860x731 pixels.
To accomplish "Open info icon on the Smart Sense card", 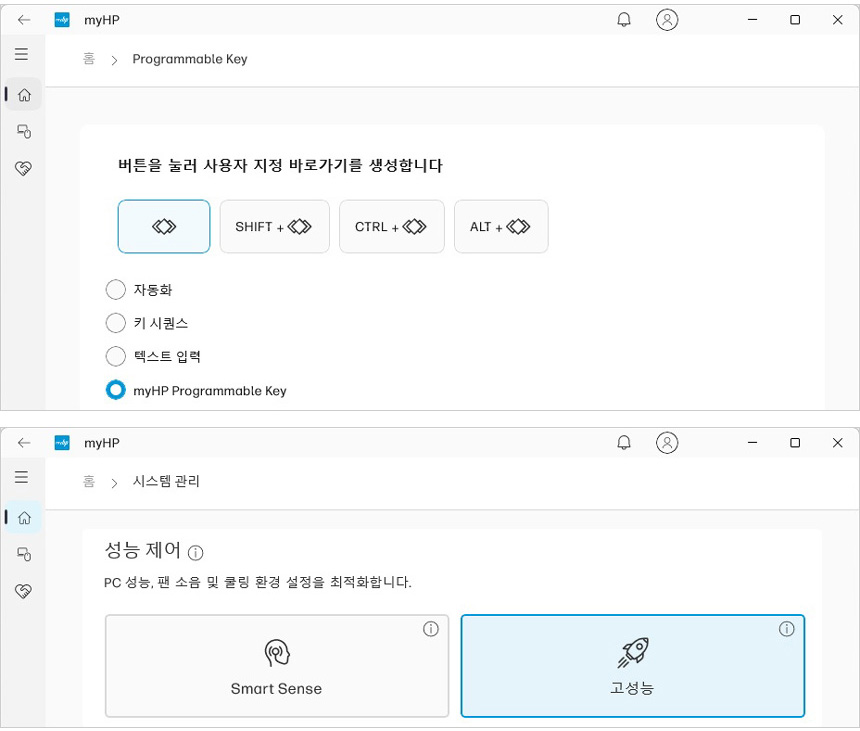I will point(431,629).
